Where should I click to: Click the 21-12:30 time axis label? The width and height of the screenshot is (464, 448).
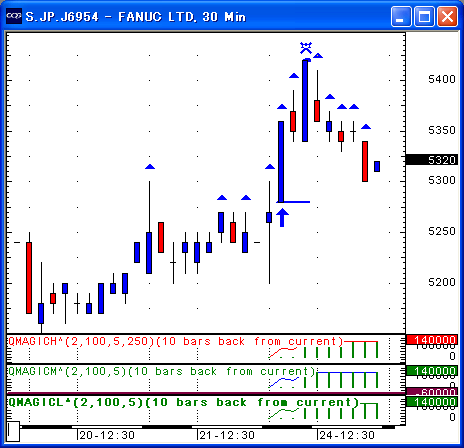click(227, 435)
